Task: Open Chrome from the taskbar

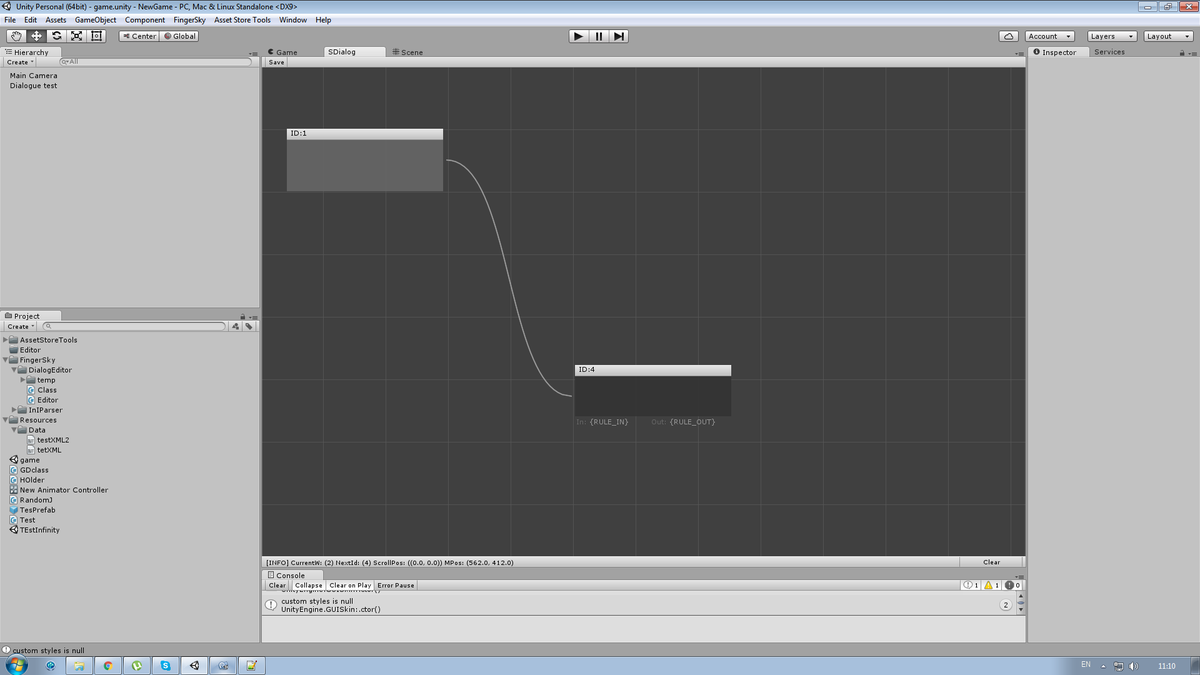Action: 108,665
